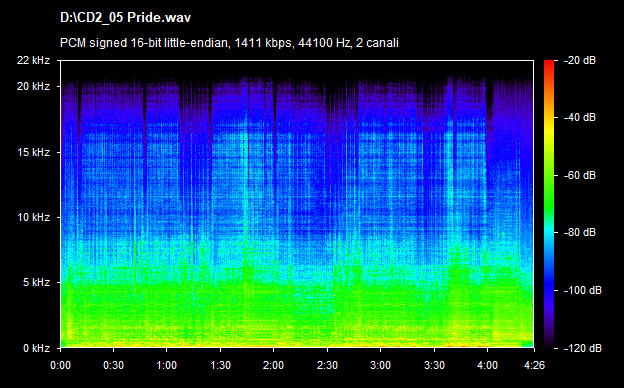This screenshot has height=388, width=624.
Task: Click the 4:26 end time label
Action: 534,365
